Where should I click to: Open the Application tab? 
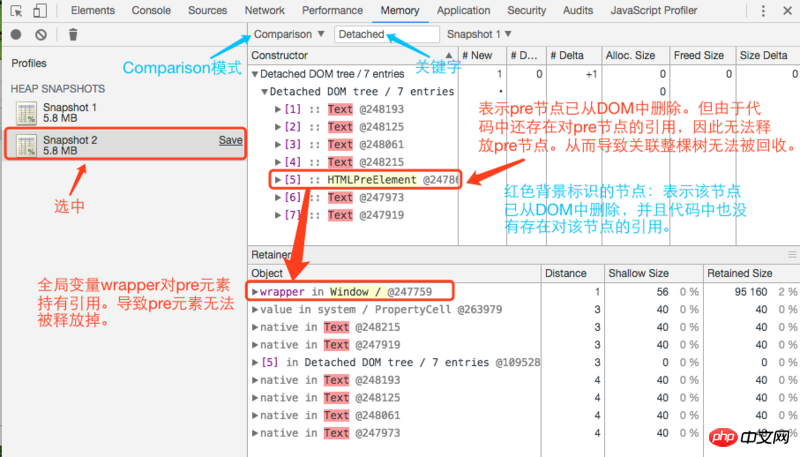463,10
